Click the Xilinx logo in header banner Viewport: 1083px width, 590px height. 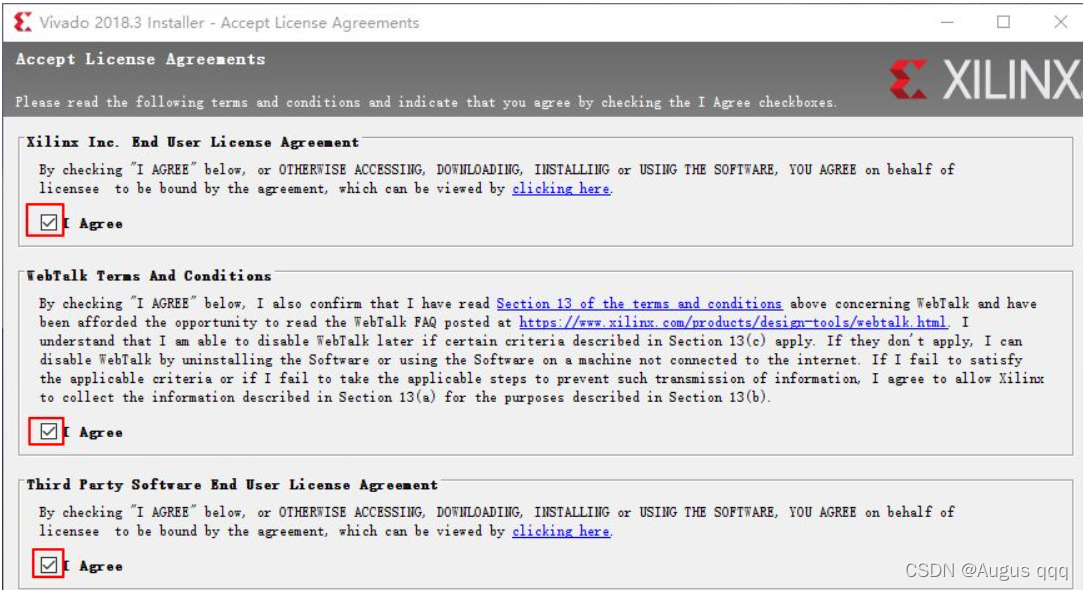[x=986, y=79]
